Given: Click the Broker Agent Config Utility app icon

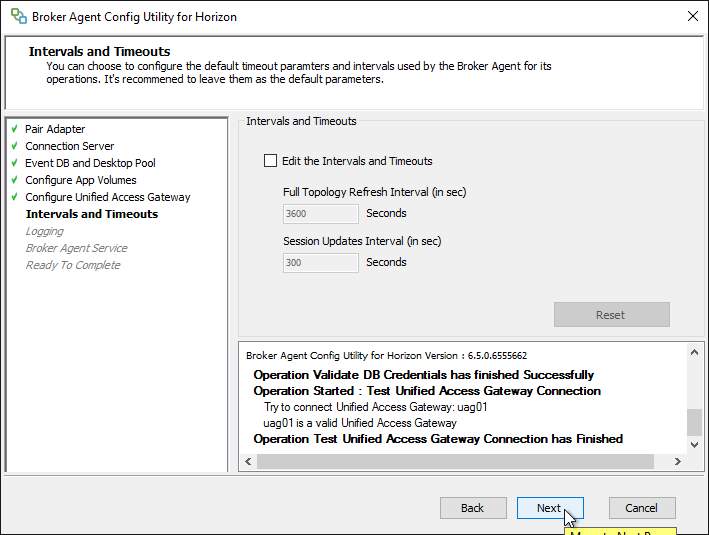Looking at the screenshot, I should 19,16.
